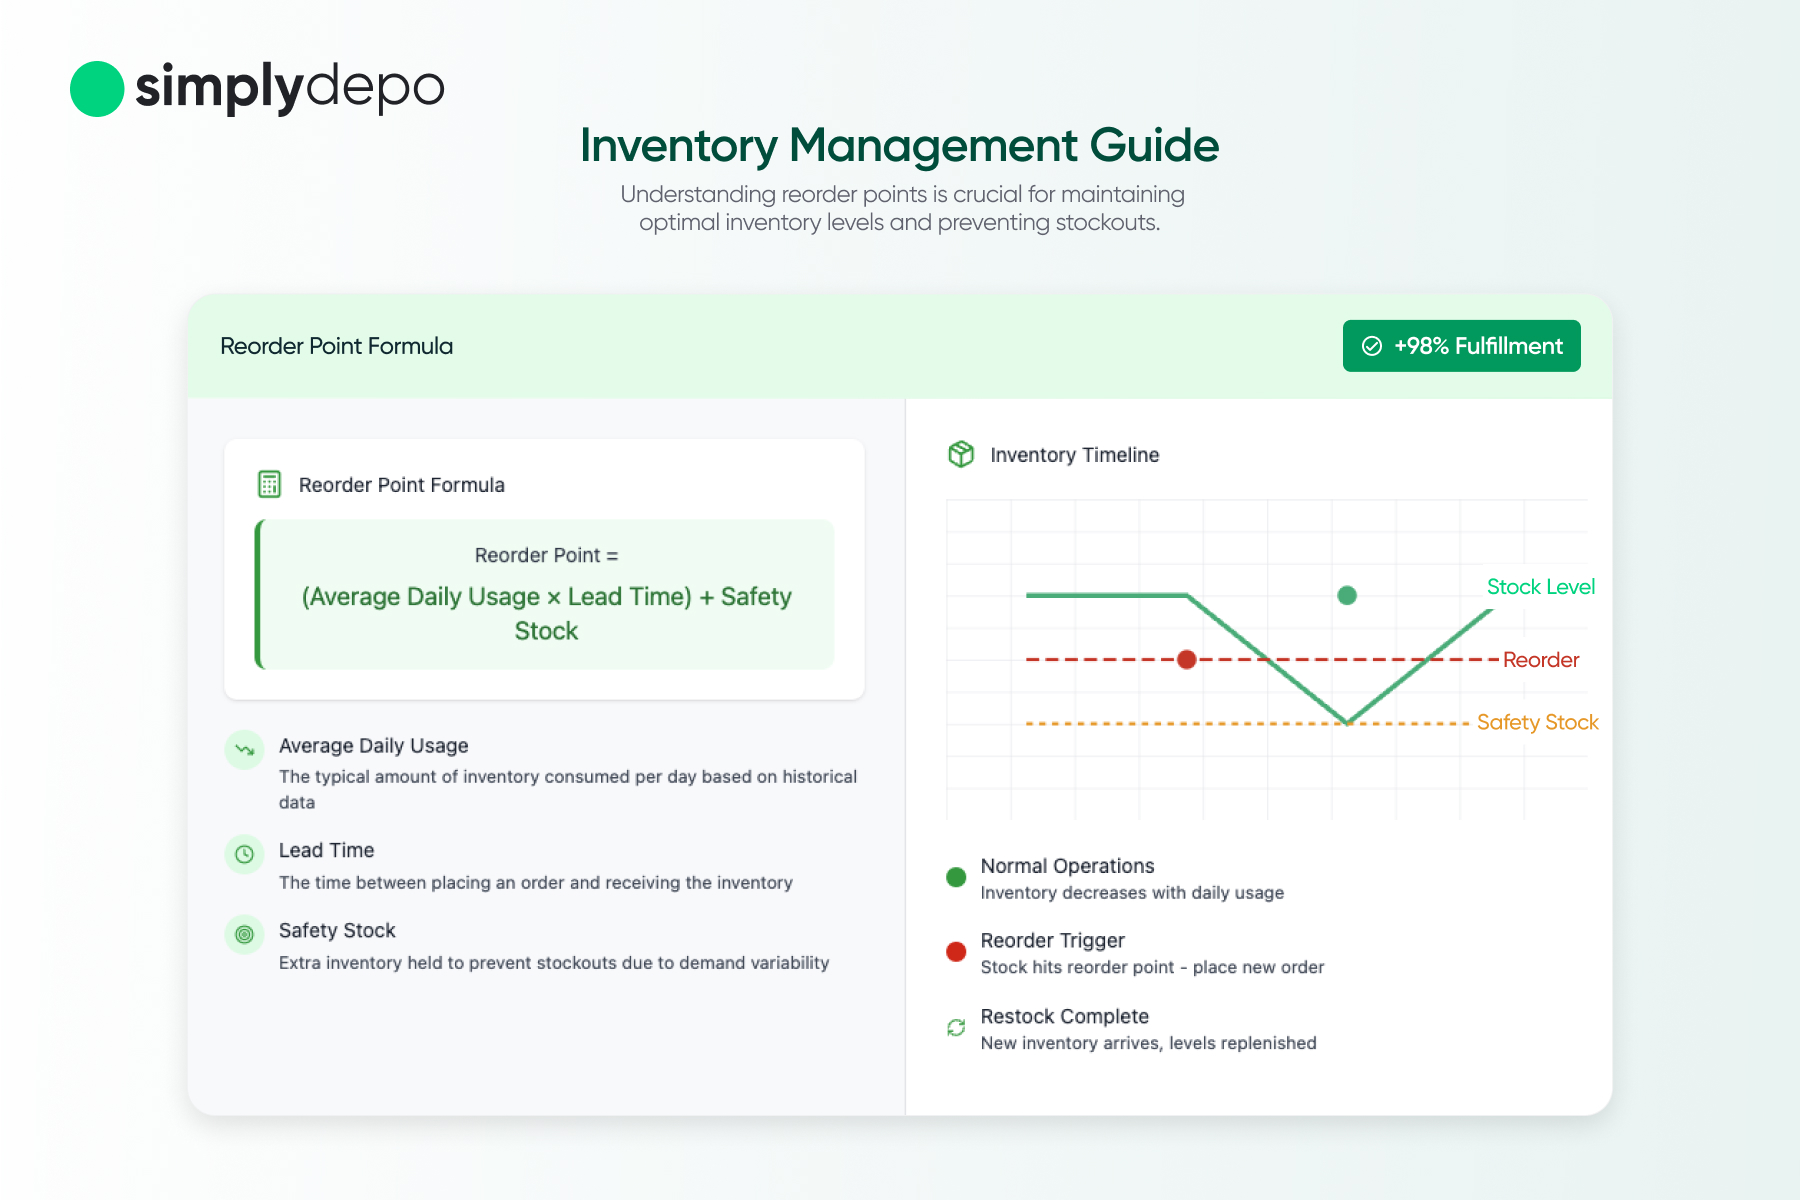
Task: Click the Reorder Trigger legend title
Action: pos(1052,941)
